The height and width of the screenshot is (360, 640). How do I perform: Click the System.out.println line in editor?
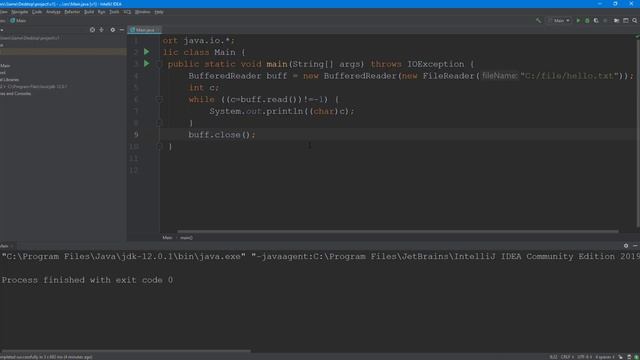pyautogui.click(x=282, y=111)
